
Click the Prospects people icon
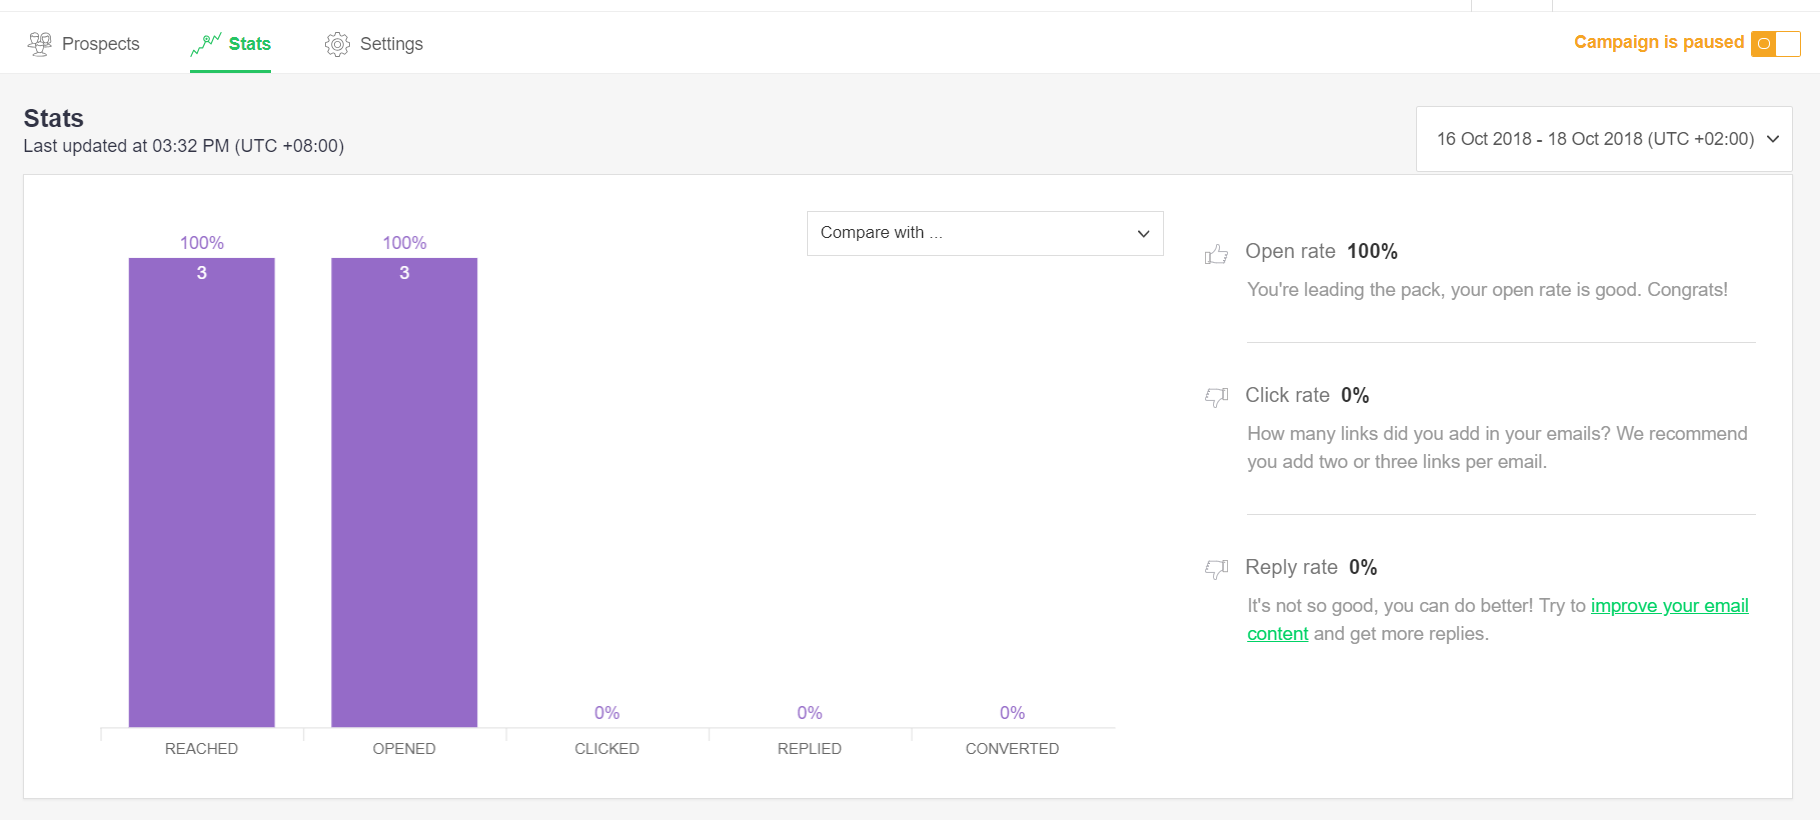tap(40, 44)
